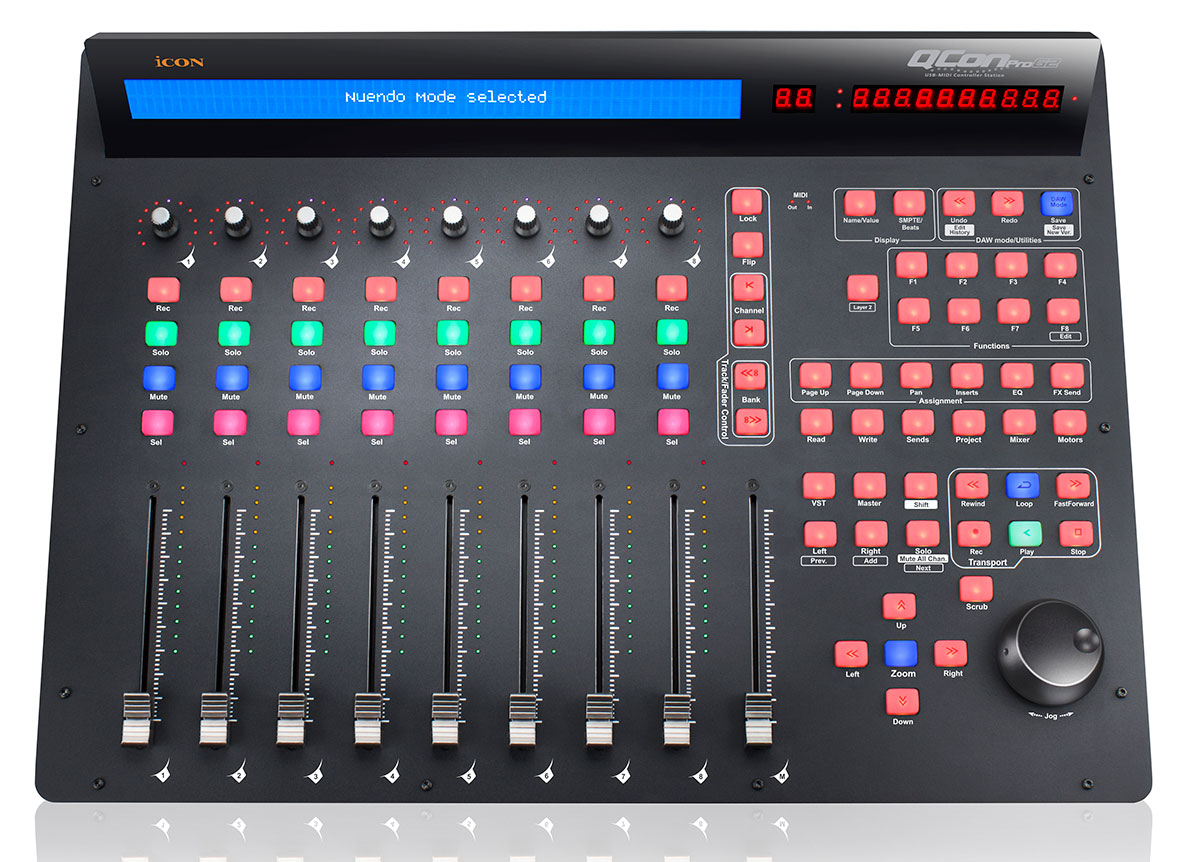Click the master fader cap marked M
The width and height of the screenshot is (1189, 862).
(758, 718)
